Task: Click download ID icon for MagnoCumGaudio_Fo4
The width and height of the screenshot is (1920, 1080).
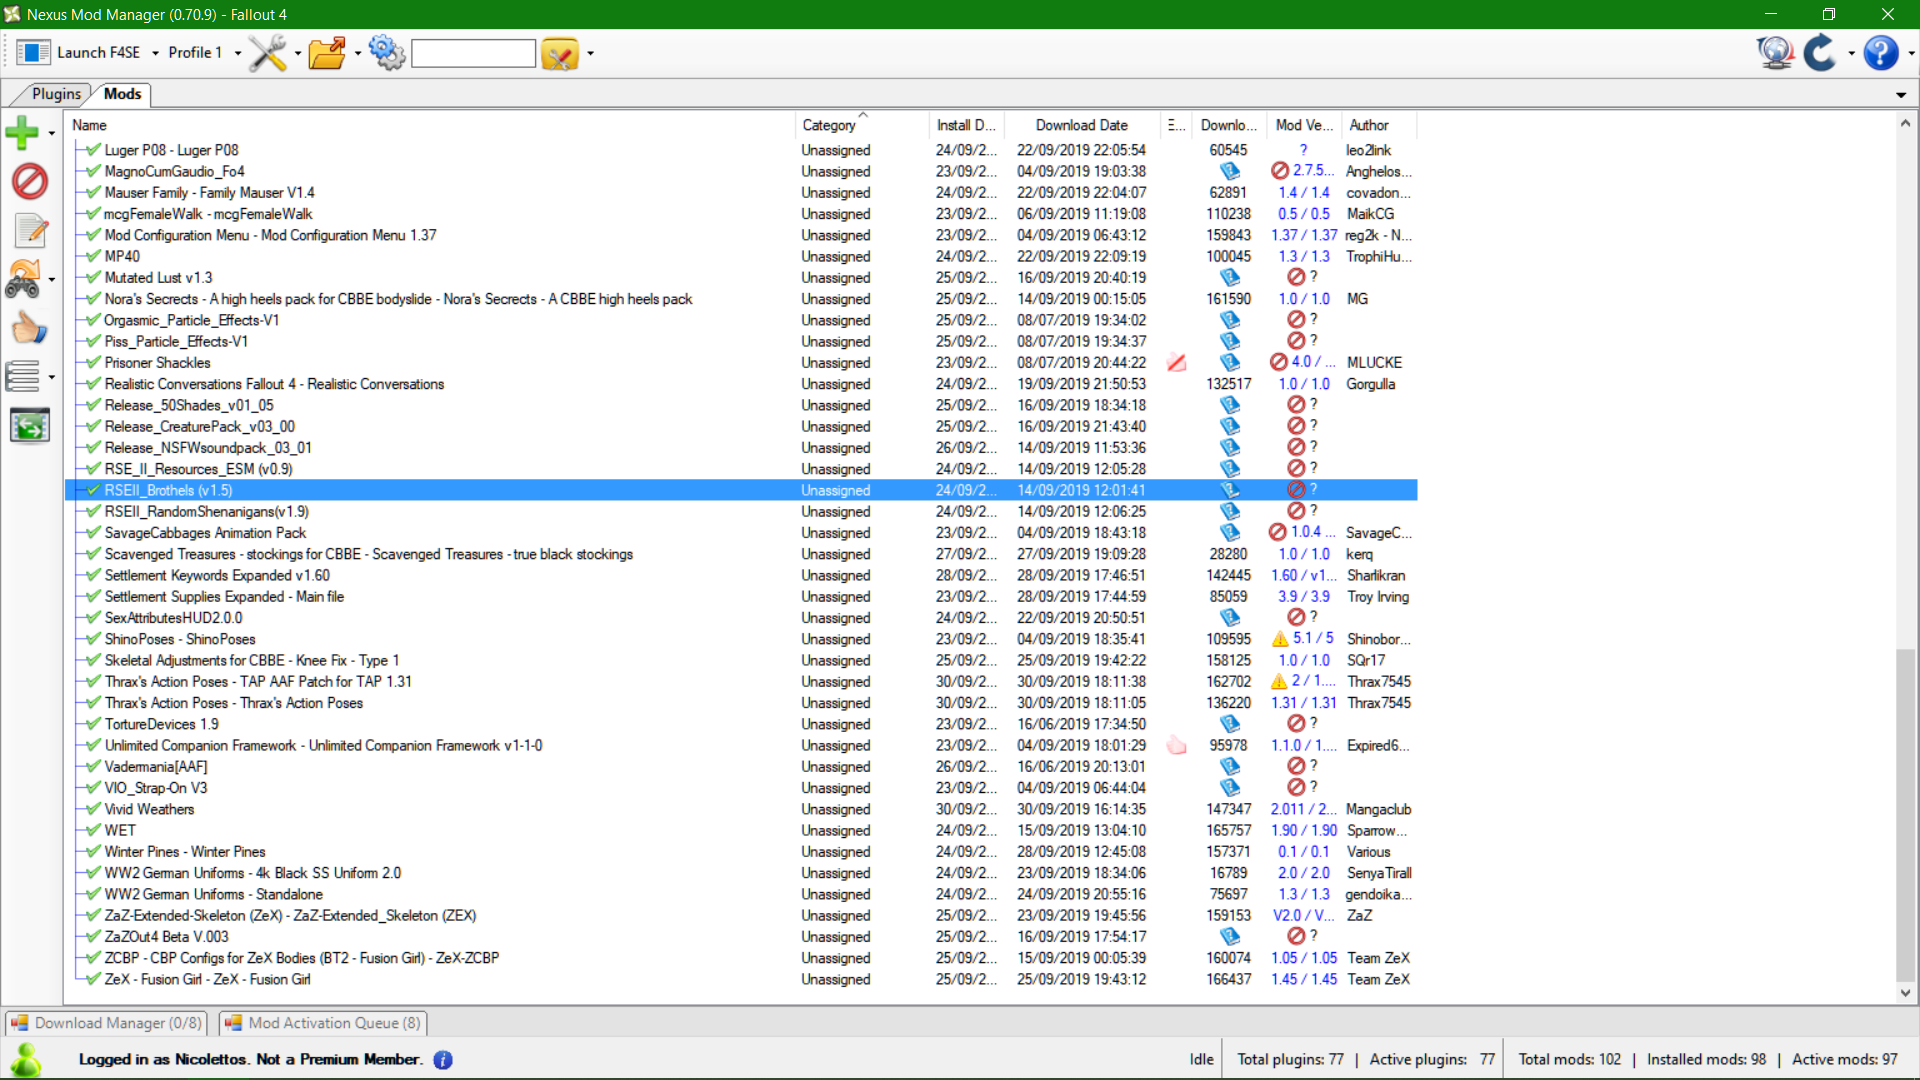Action: [x=1229, y=171]
